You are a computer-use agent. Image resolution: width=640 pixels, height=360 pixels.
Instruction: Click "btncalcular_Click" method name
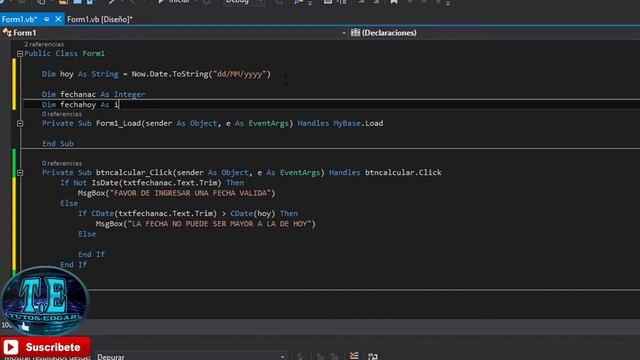click(x=134, y=173)
